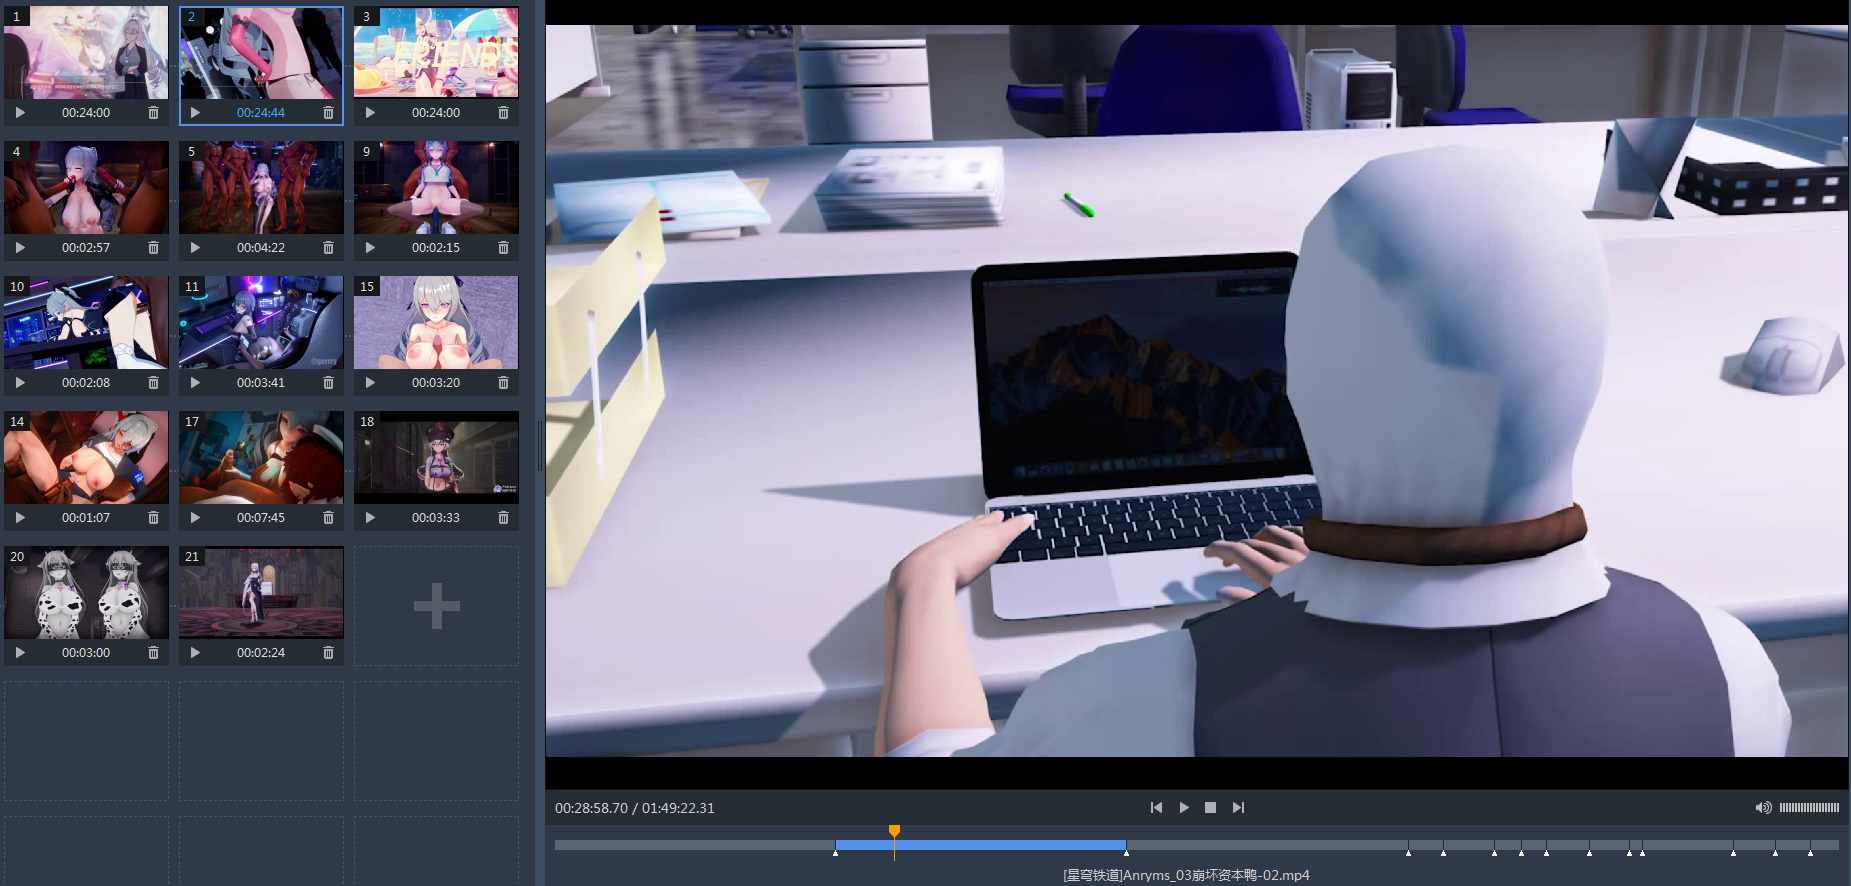Screen dimensions: 1851x886
Task: Play clip 5 lasting 00:04:22
Action: [x=195, y=248]
